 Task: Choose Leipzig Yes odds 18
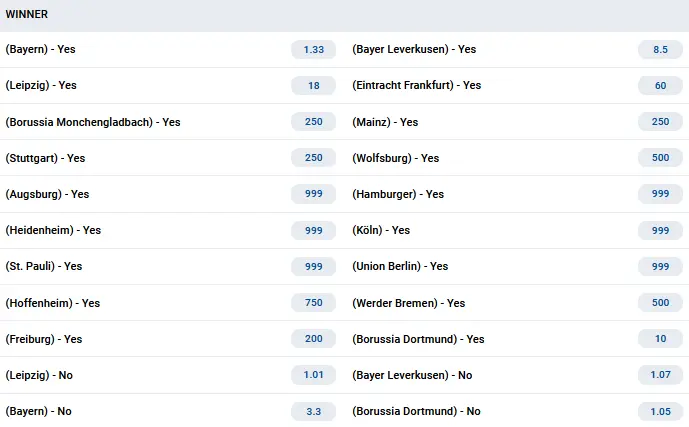[x=313, y=86]
